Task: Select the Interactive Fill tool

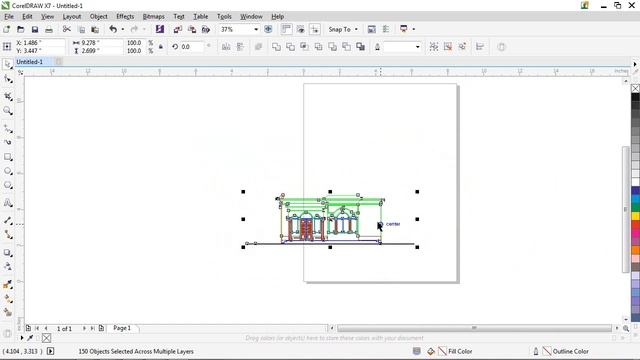Action: [7, 299]
